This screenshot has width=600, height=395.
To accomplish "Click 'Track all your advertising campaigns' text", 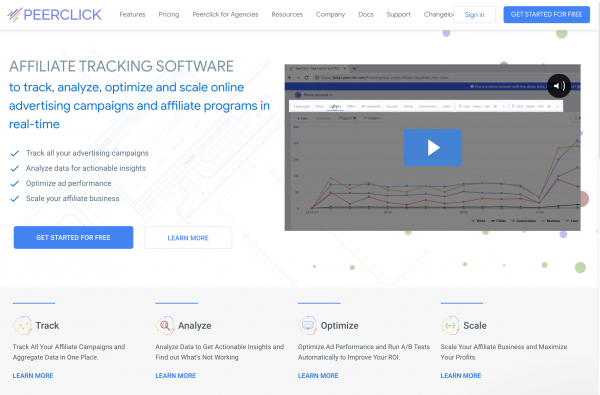I will click(87, 153).
